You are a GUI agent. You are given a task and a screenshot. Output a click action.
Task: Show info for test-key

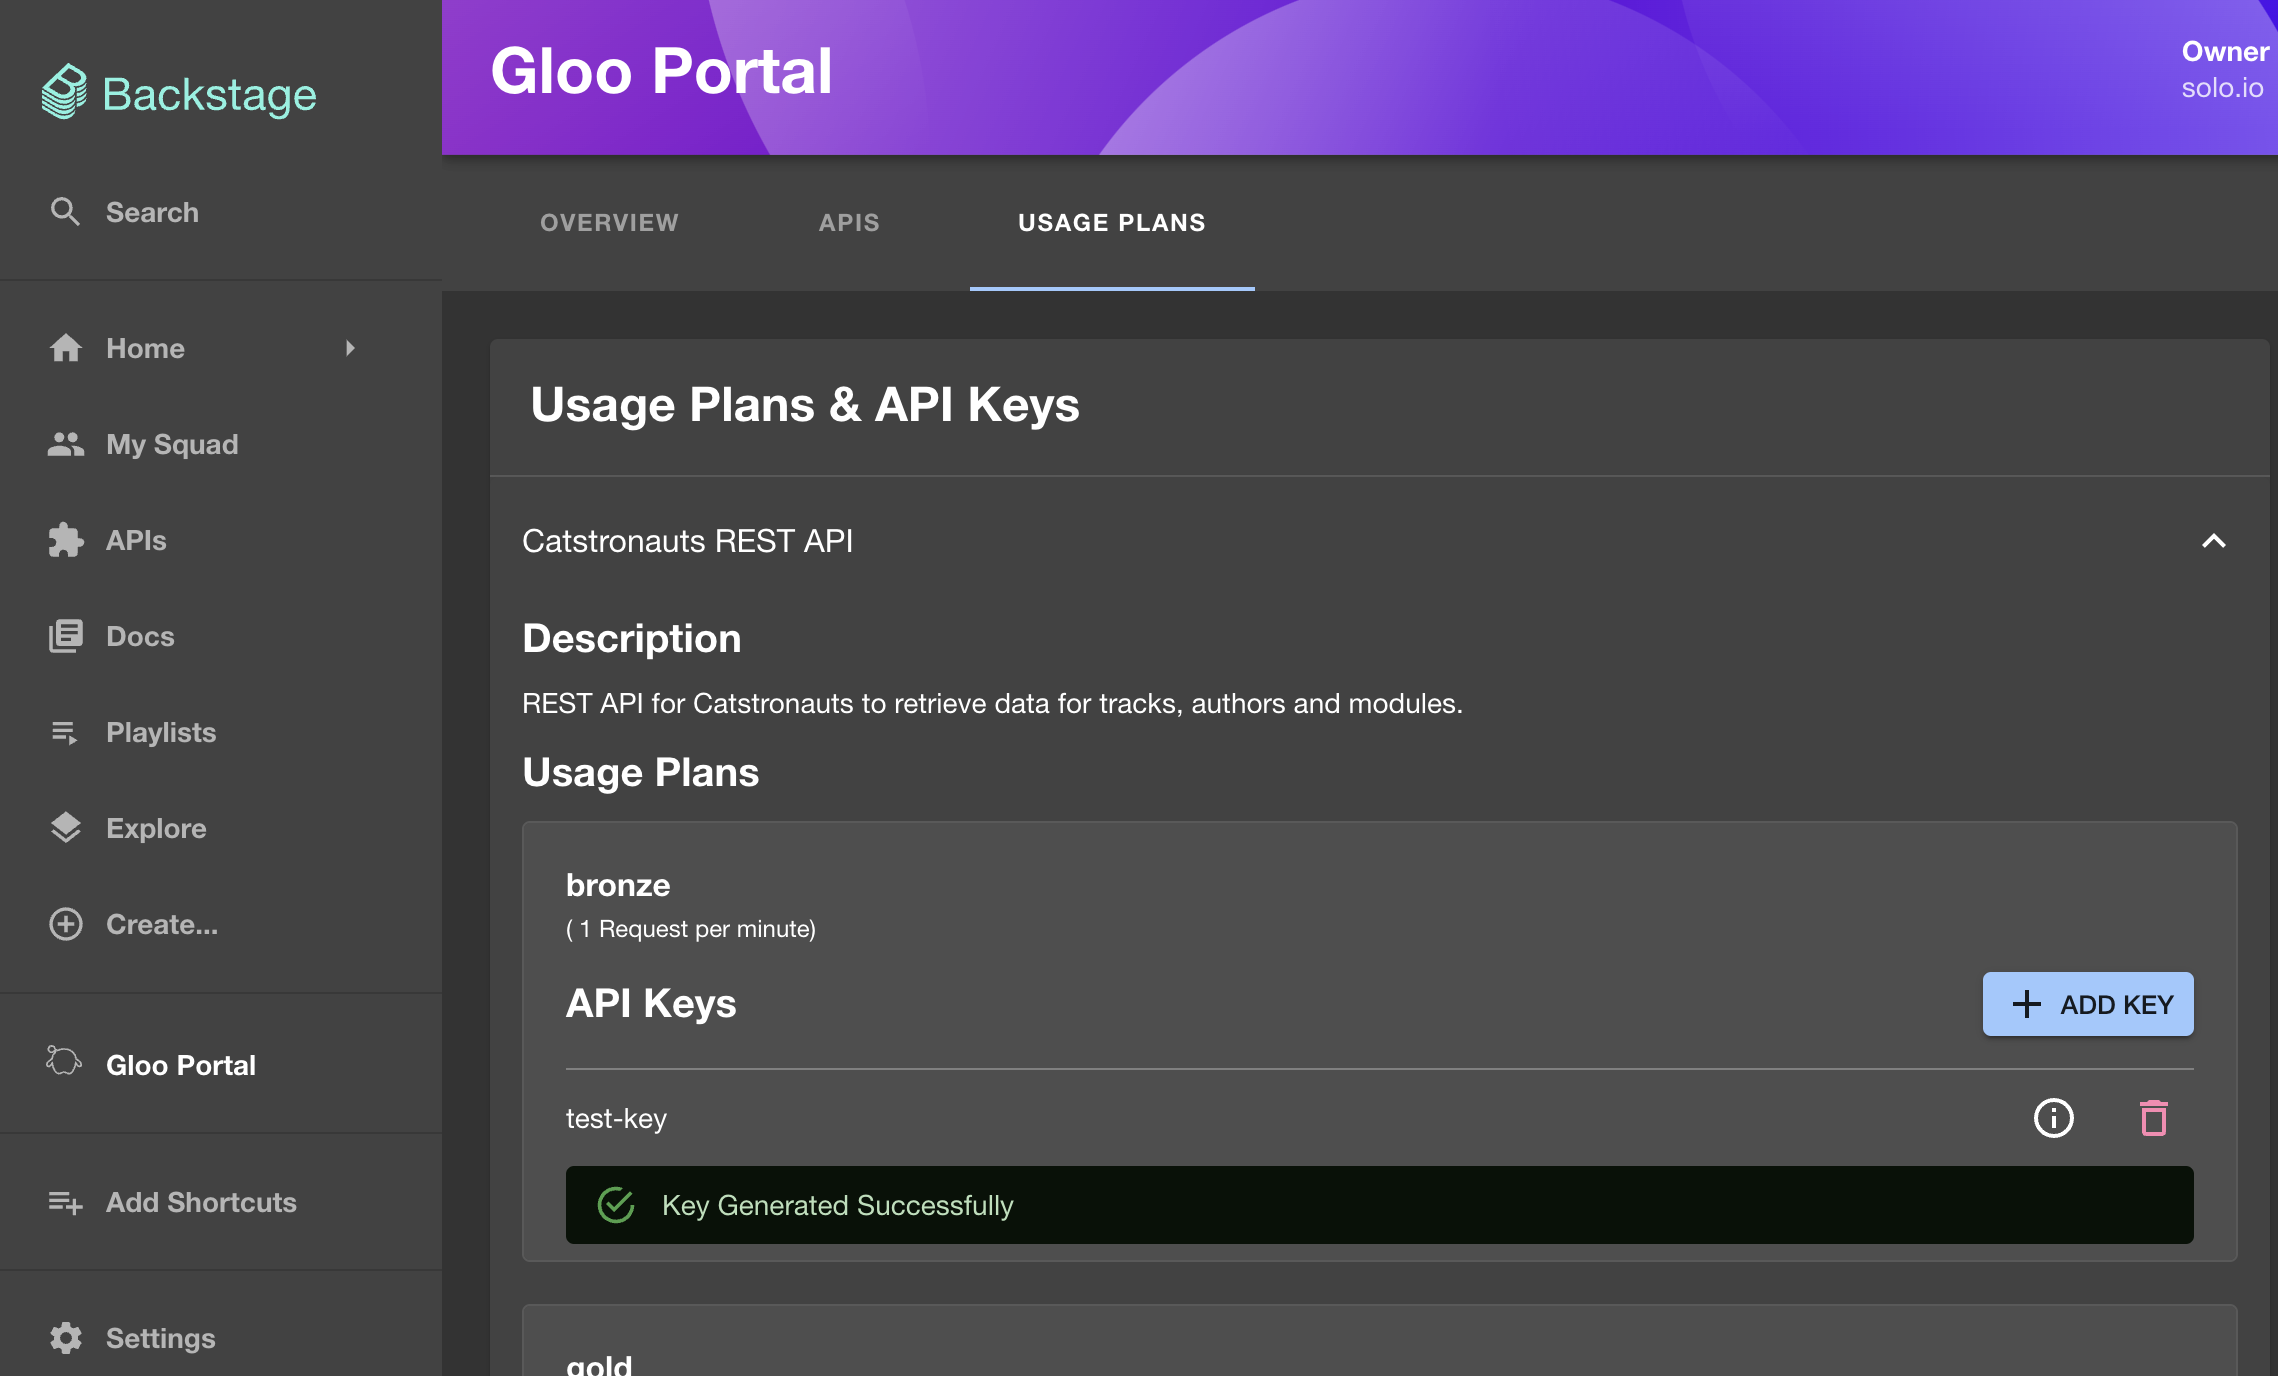point(2053,1118)
